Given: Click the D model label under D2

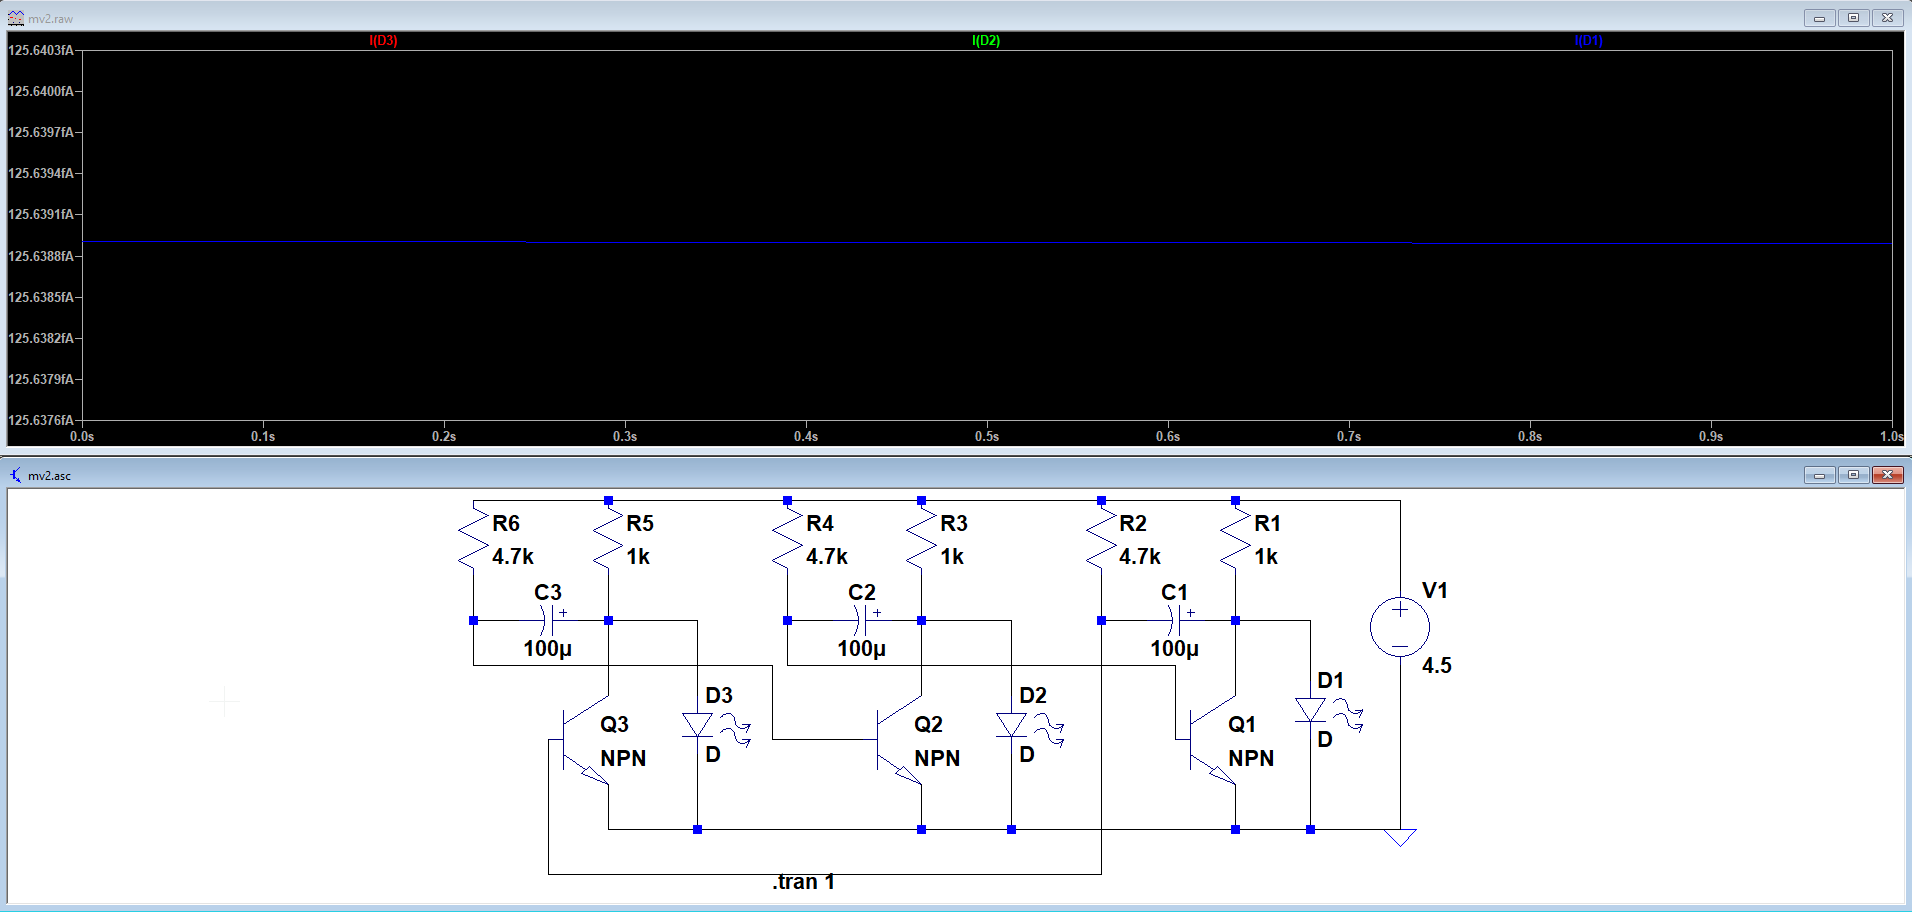Looking at the screenshot, I should click(1027, 755).
